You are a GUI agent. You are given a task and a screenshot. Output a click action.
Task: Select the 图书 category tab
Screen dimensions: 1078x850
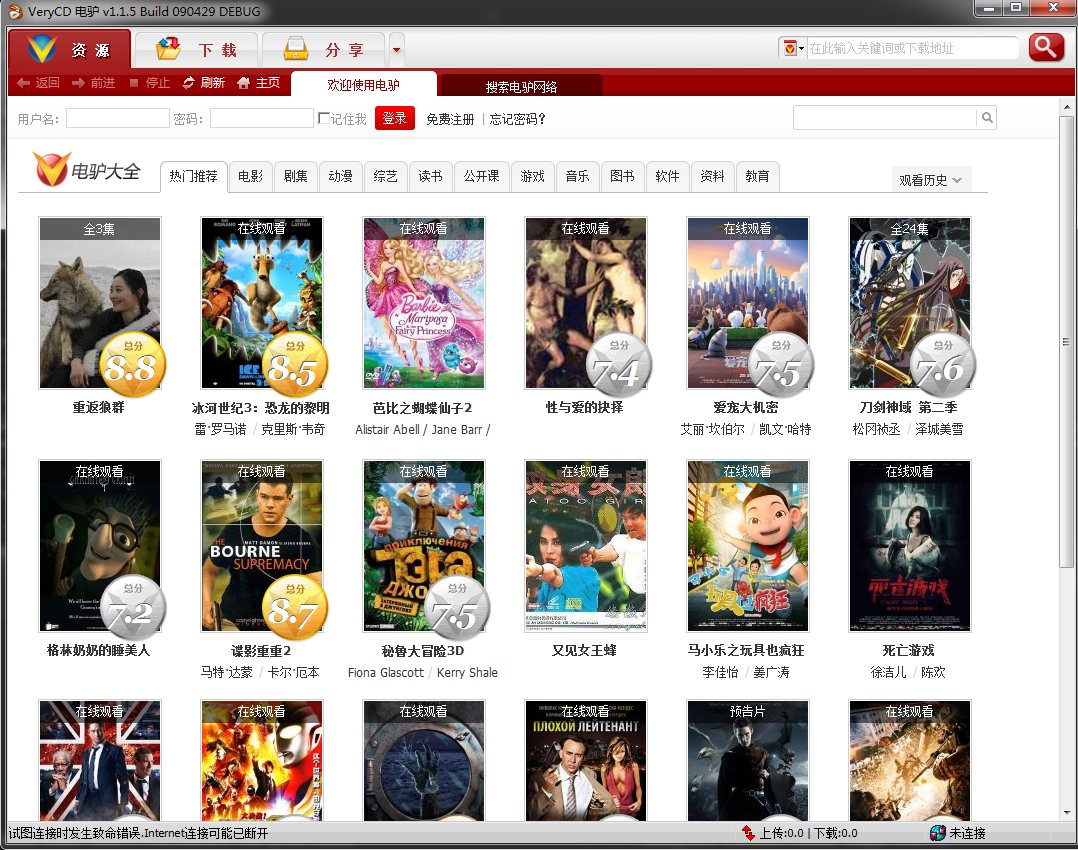[622, 176]
